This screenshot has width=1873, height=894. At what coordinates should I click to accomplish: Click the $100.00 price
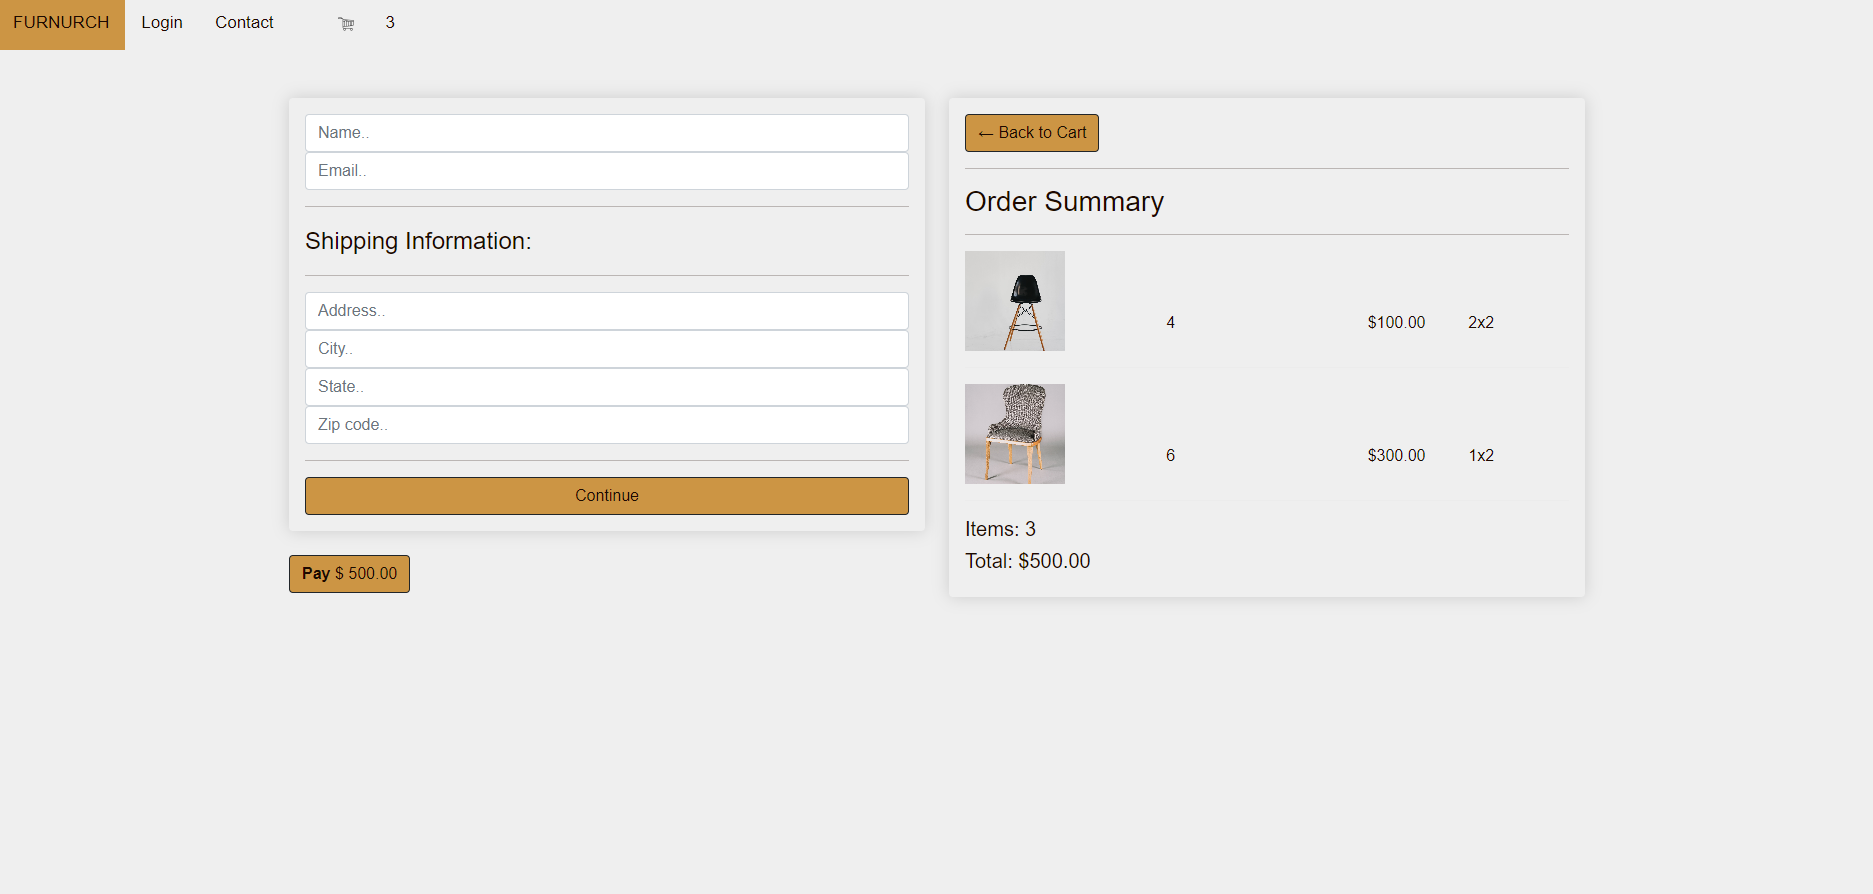1396,322
